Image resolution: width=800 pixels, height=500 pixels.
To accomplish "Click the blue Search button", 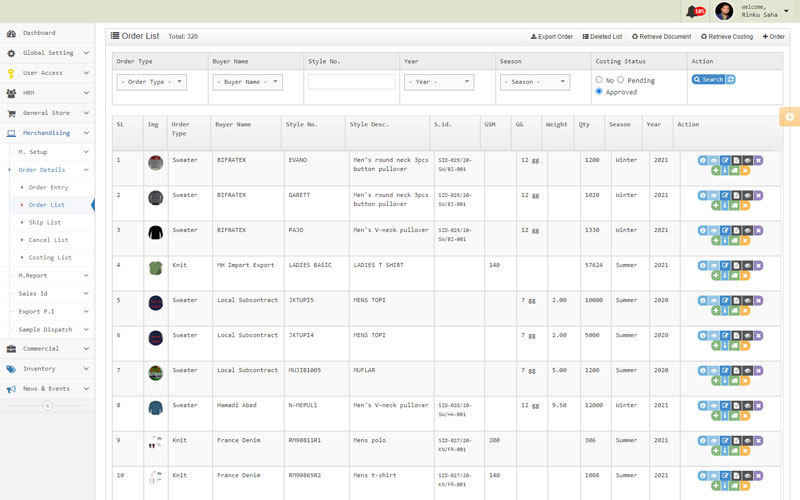I will (x=708, y=79).
